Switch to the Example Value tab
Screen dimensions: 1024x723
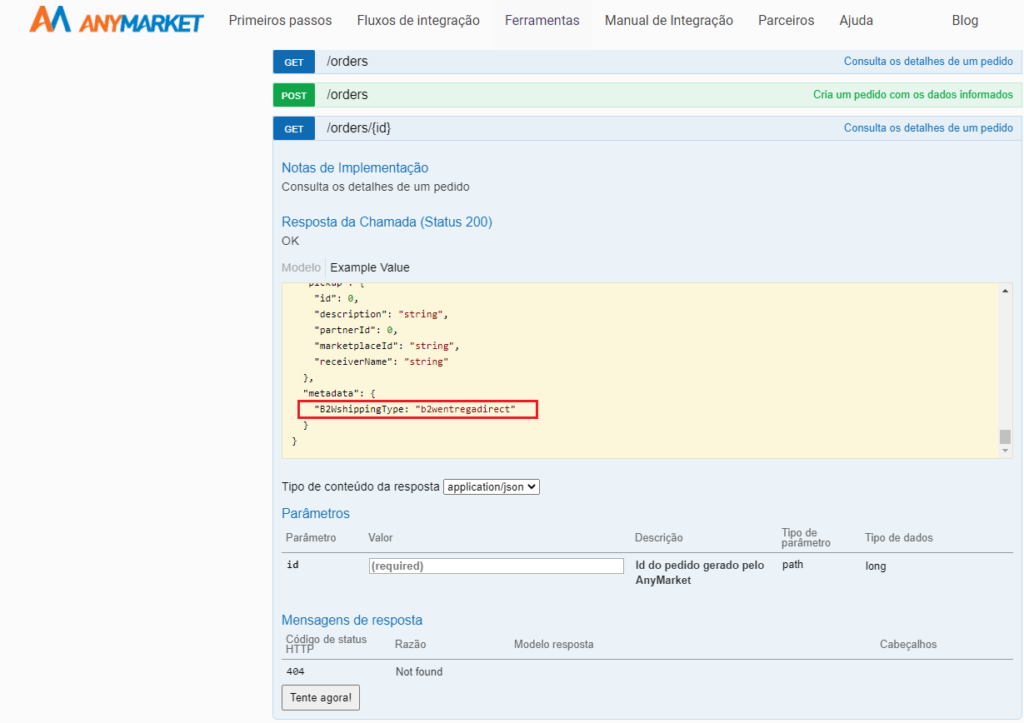(x=370, y=267)
